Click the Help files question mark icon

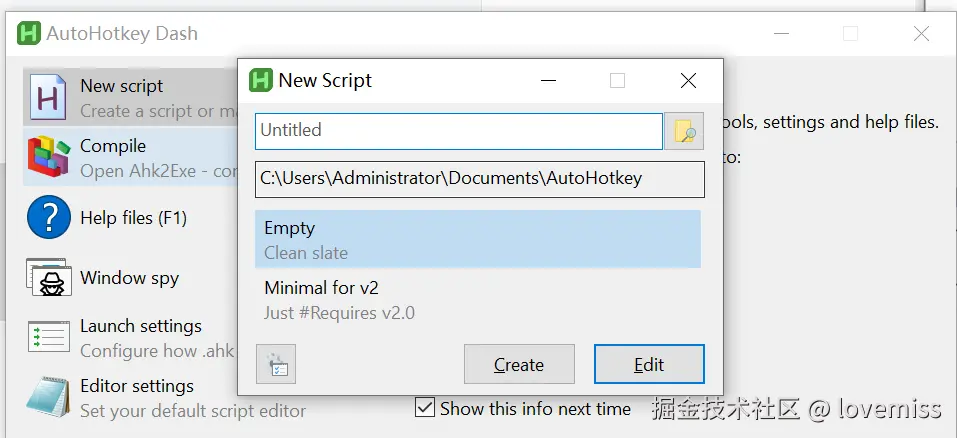tap(48, 217)
